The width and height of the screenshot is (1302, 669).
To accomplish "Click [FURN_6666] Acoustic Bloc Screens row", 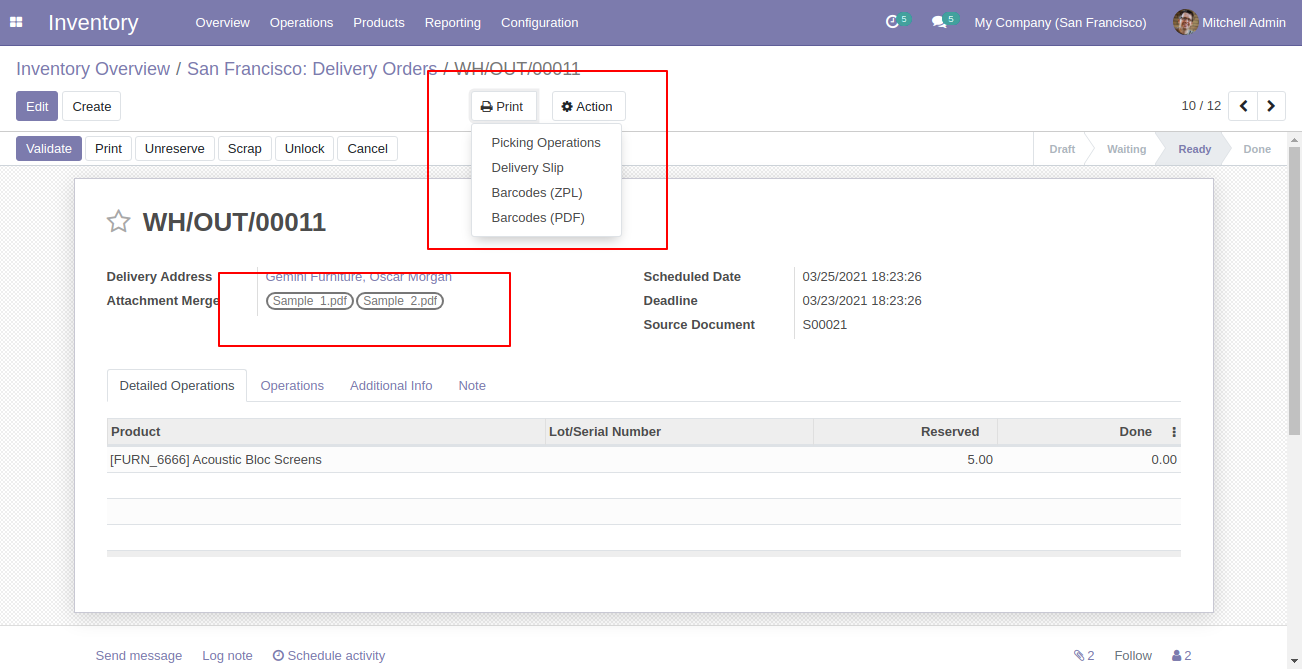I will (644, 460).
